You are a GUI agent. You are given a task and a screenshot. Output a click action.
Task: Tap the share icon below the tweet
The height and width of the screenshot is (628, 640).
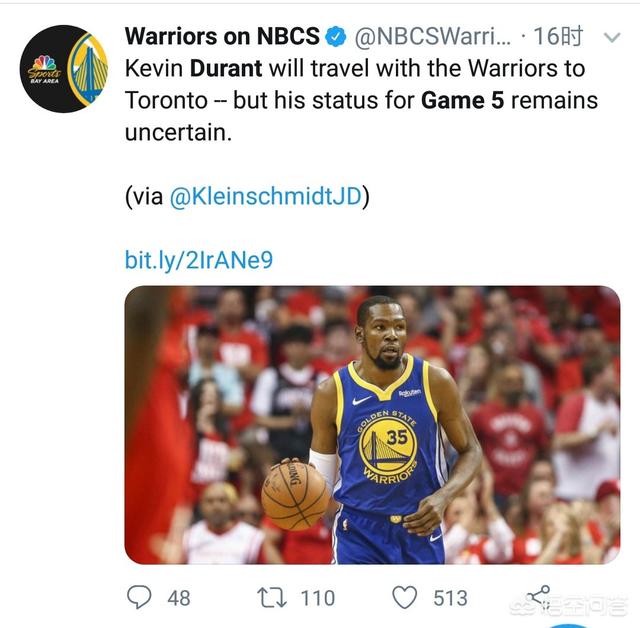click(539, 594)
